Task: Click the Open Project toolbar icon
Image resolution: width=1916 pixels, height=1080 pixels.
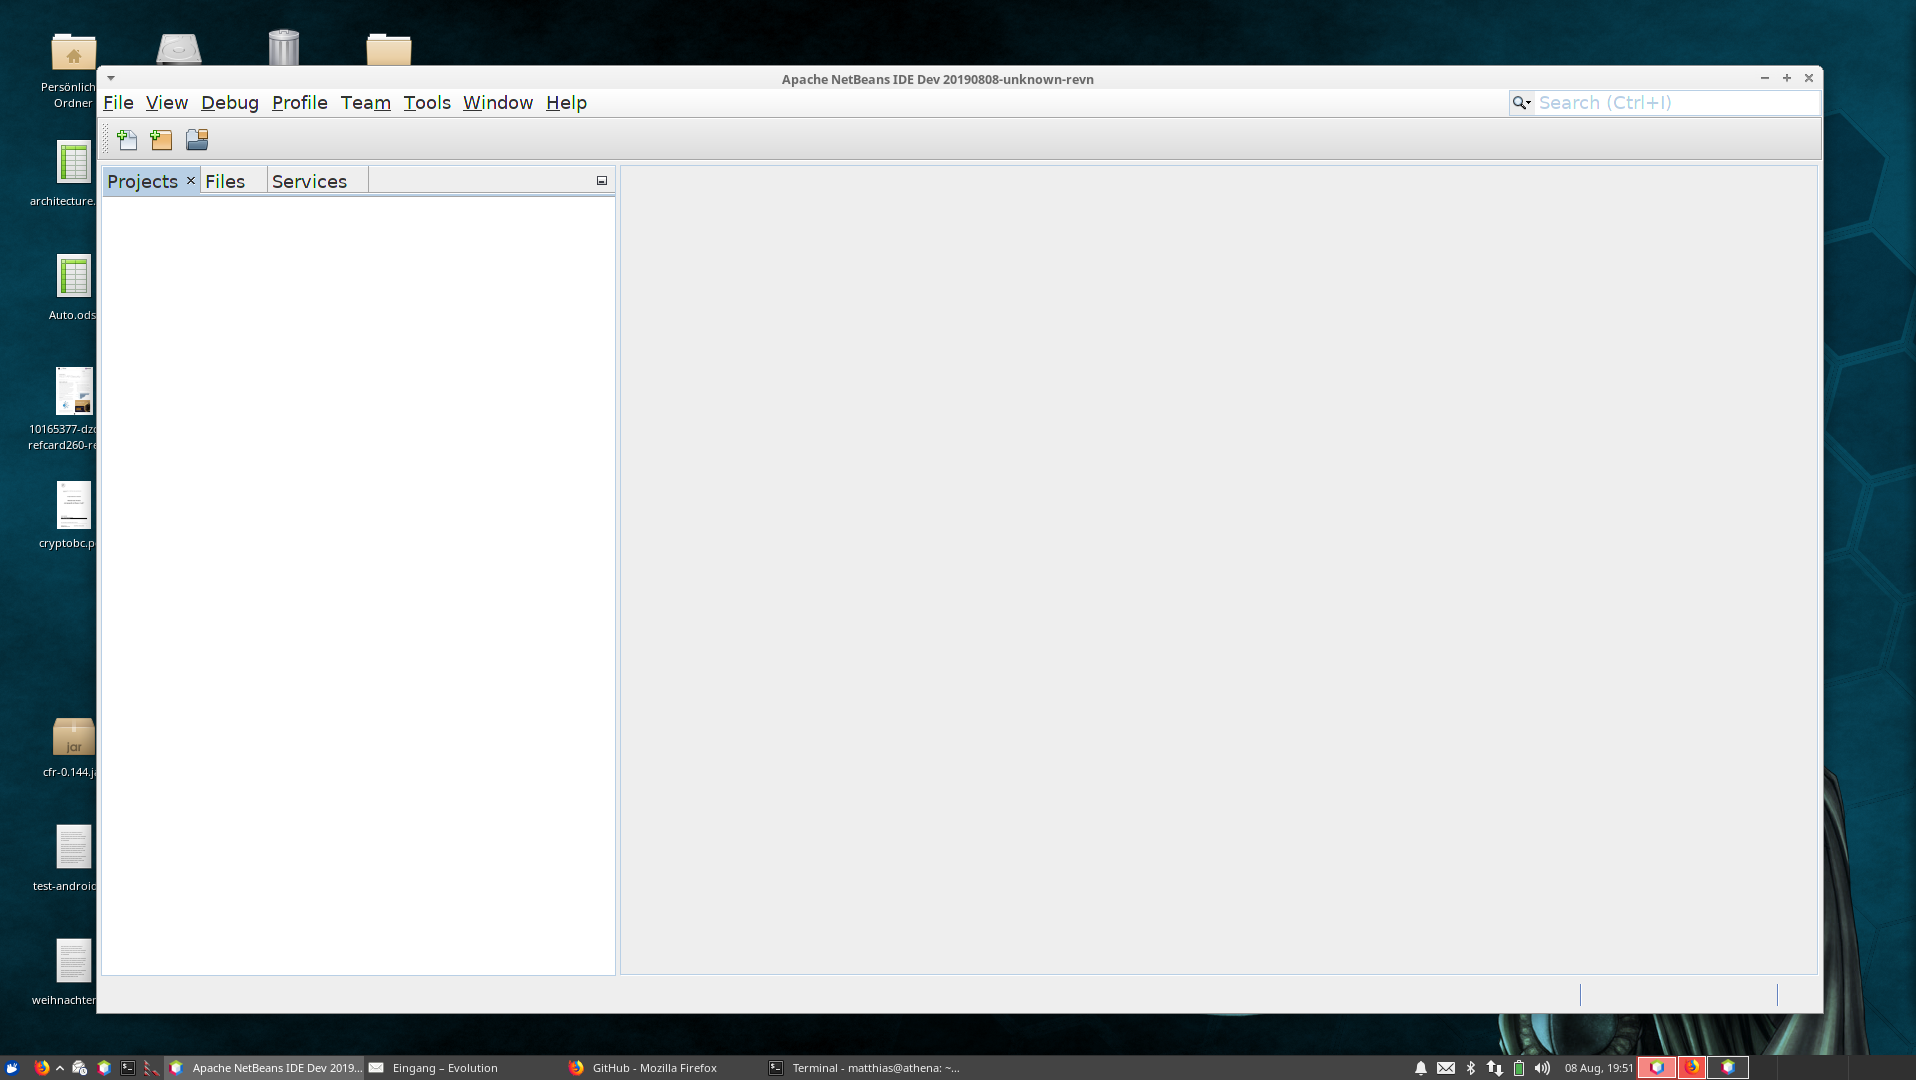Action: click(197, 140)
